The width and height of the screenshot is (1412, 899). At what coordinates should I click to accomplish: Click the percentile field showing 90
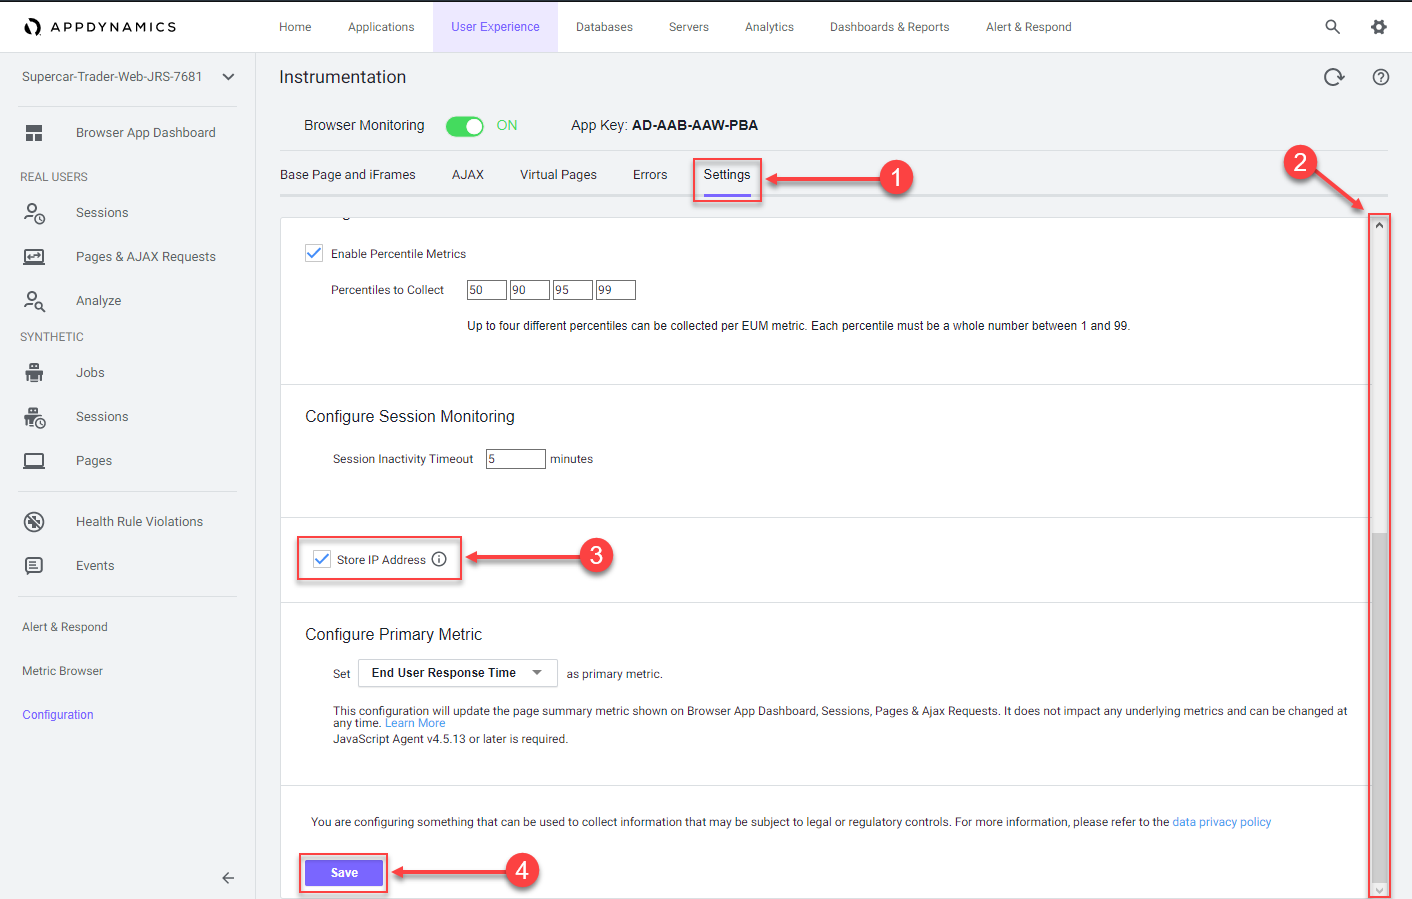[530, 290]
